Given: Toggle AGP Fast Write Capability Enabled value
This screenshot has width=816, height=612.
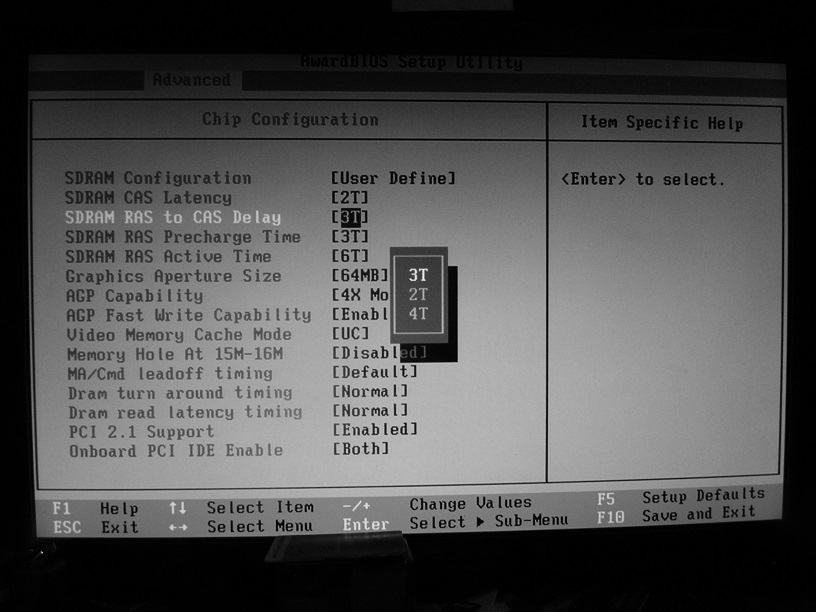Looking at the screenshot, I should click(360, 314).
